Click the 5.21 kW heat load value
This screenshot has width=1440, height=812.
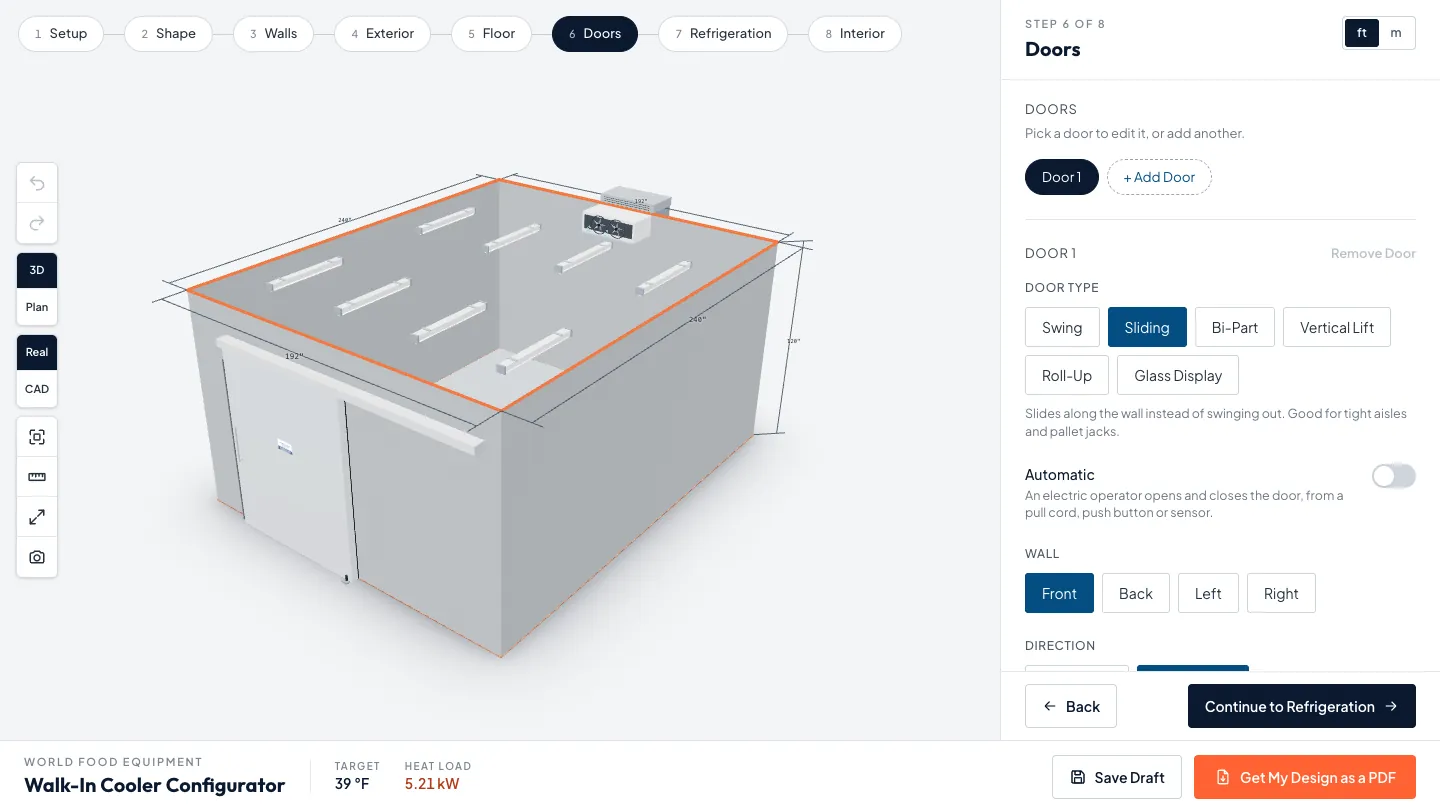pyautogui.click(x=432, y=784)
